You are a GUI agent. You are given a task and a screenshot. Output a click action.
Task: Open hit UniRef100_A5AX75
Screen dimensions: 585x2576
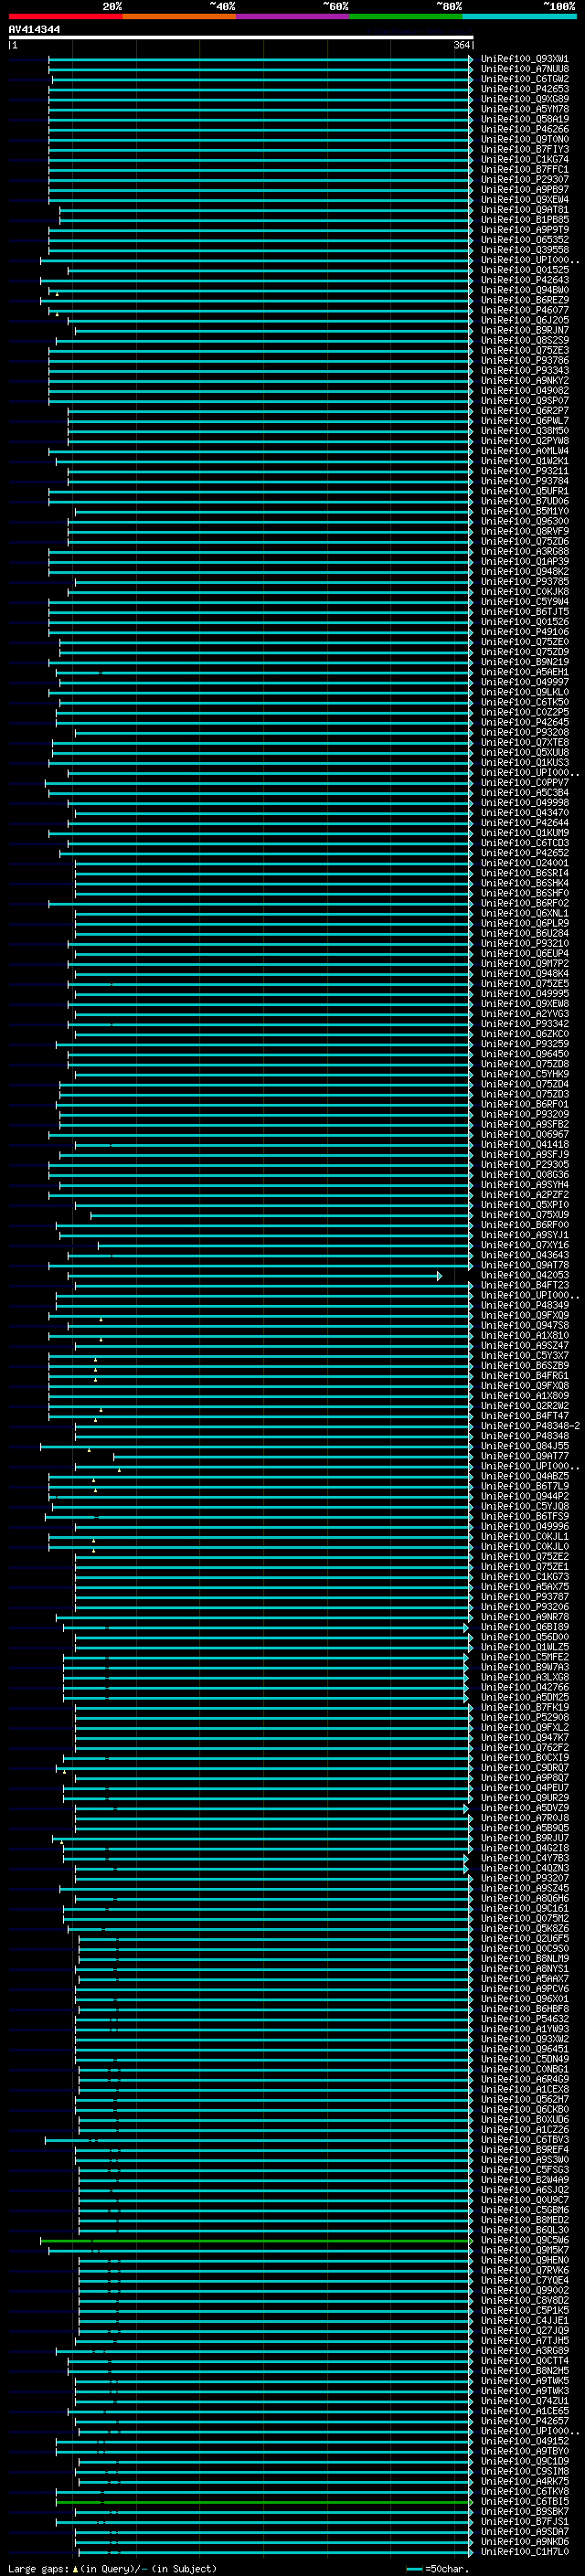click(525, 1586)
